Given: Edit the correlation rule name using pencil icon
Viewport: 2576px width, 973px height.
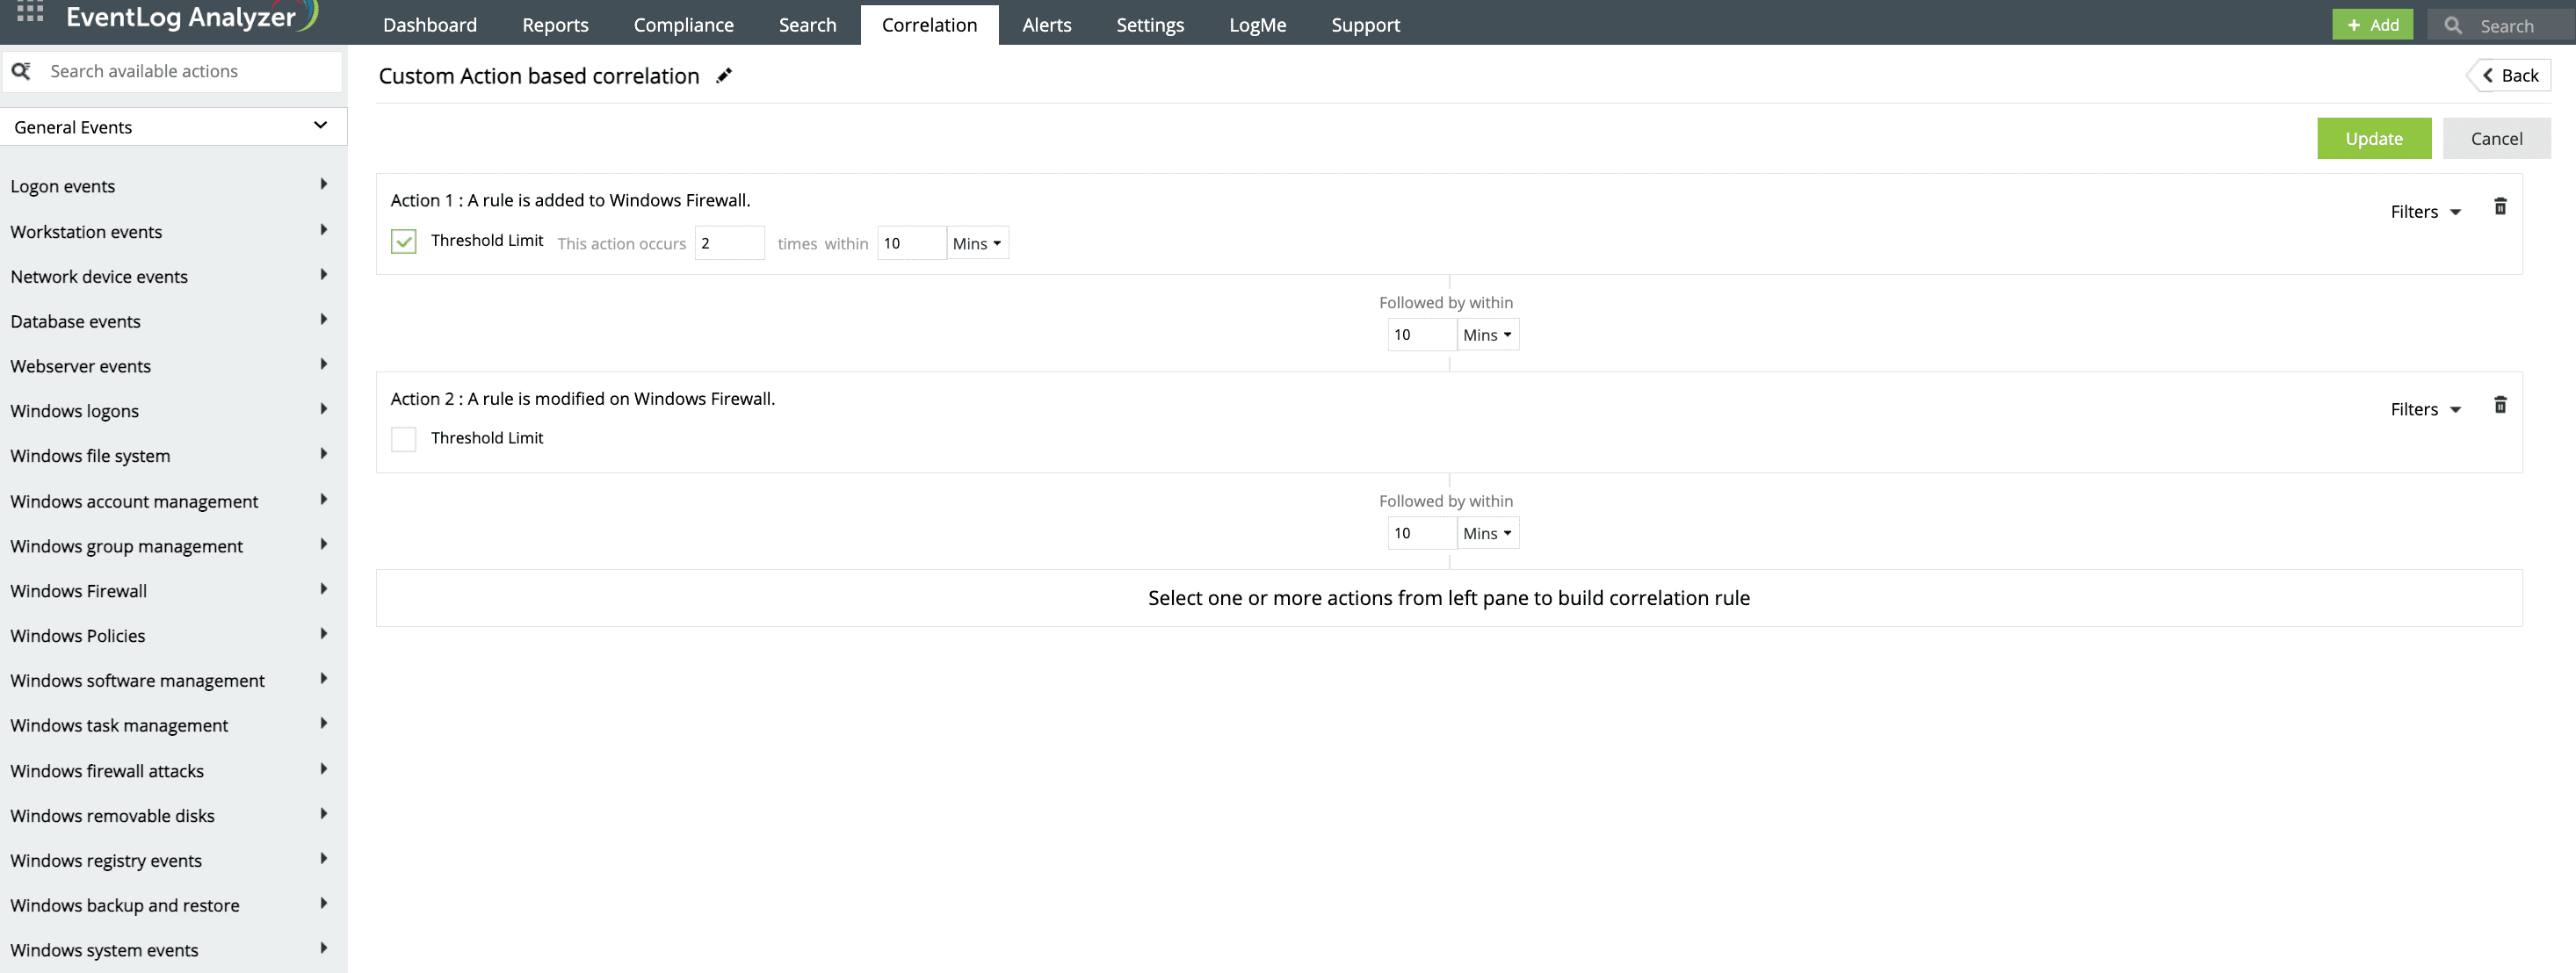Looking at the screenshot, I should [724, 75].
